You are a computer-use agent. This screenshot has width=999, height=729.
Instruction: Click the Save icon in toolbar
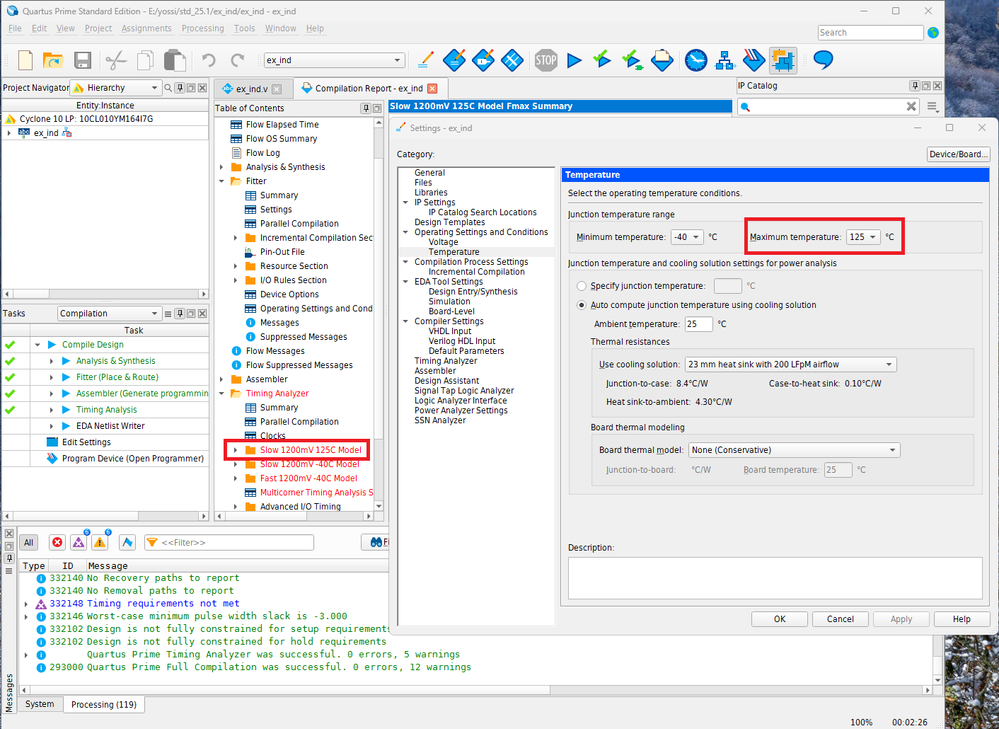tap(82, 60)
